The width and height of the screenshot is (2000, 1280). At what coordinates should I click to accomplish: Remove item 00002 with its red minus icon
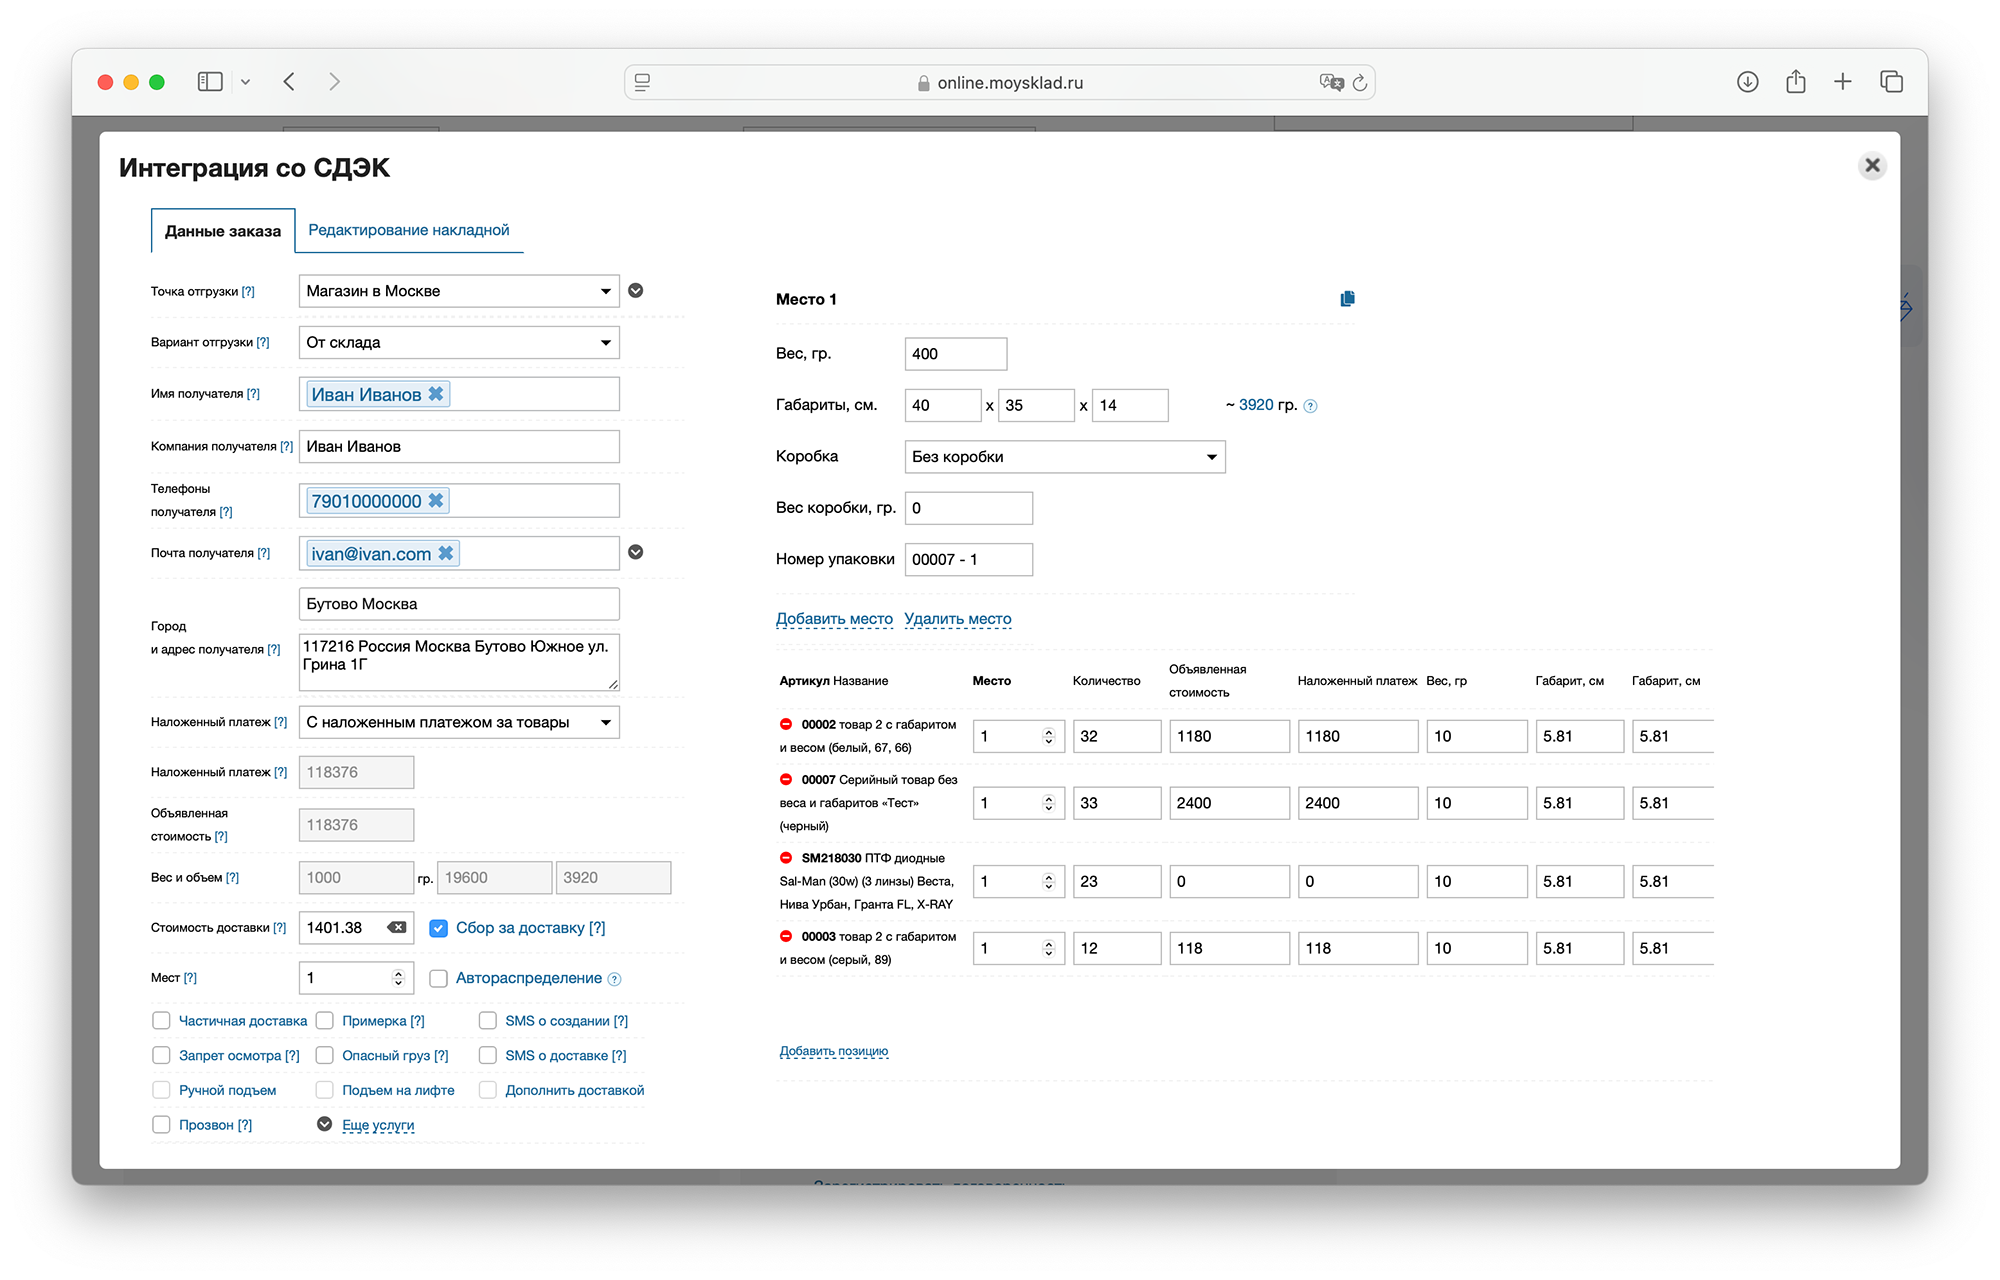[786, 724]
